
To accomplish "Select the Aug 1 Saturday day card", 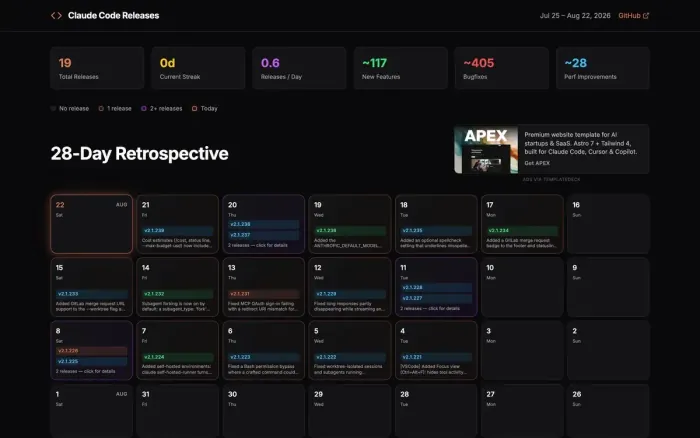I will coord(92,411).
